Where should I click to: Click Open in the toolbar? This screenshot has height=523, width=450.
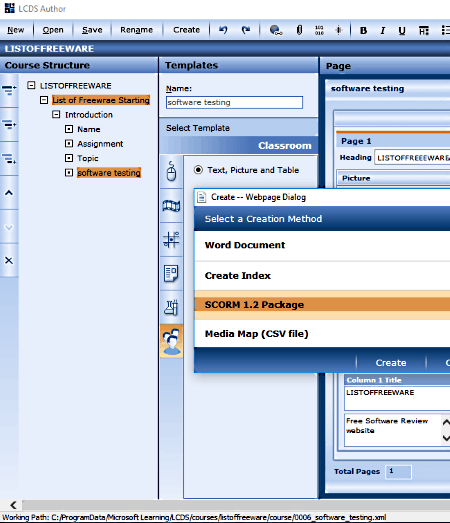pyautogui.click(x=53, y=30)
